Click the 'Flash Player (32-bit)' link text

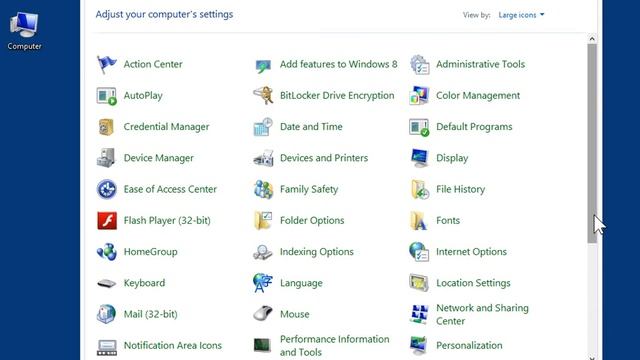(167, 221)
